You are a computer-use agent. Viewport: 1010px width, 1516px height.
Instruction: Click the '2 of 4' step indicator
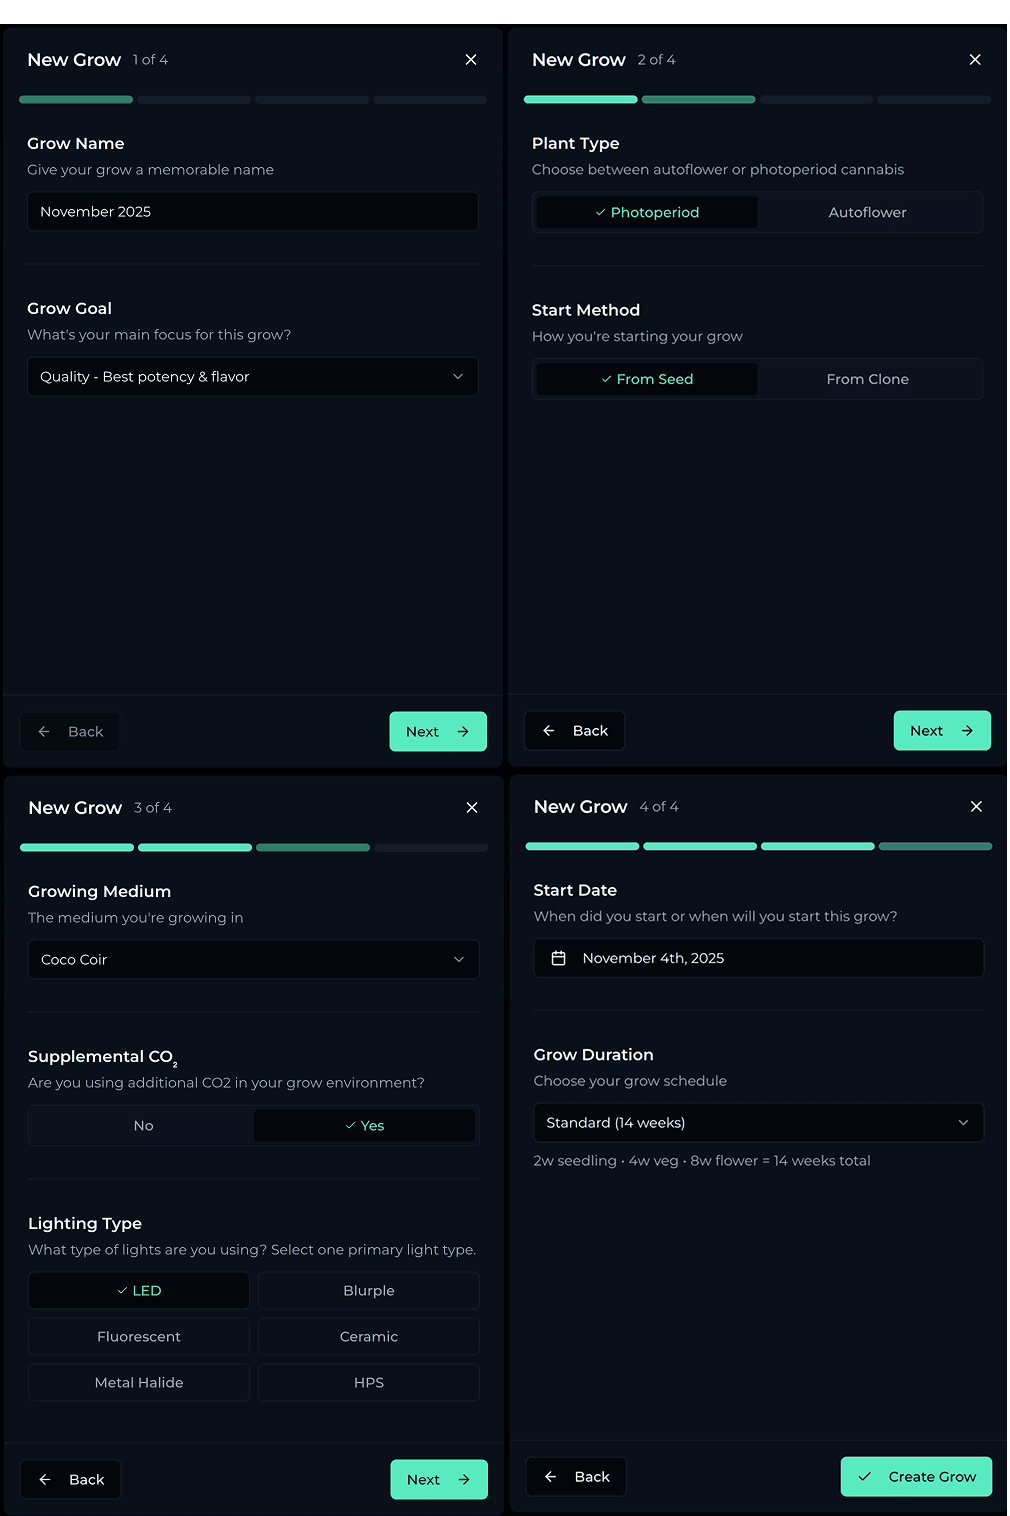656,60
